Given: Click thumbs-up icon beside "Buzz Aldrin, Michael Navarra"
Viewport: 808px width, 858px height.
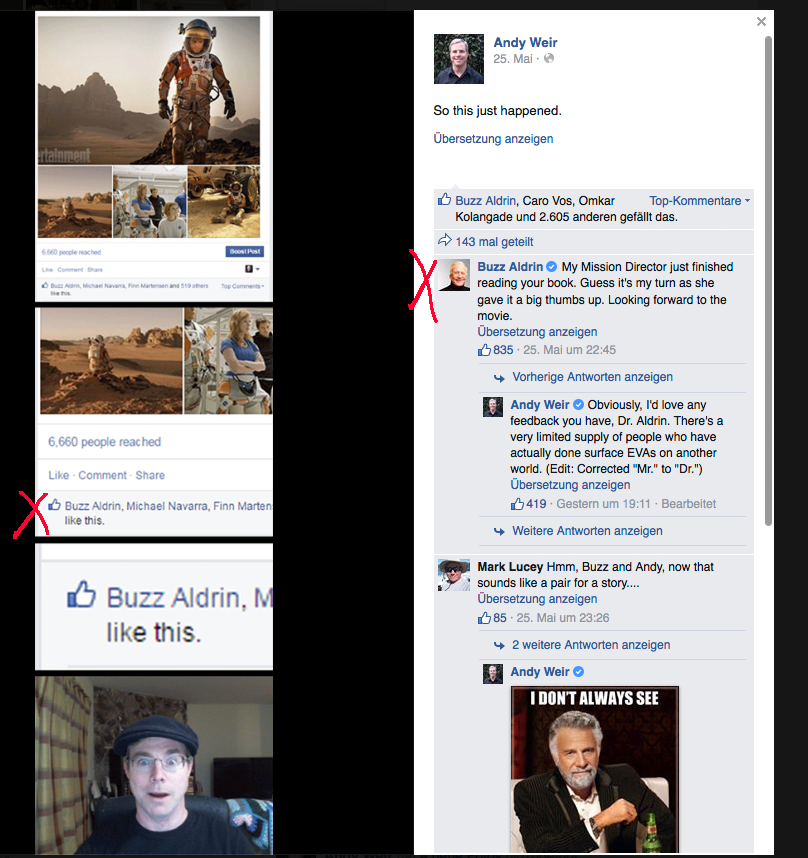Looking at the screenshot, I should pyautogui.click(x=54, y=505).
